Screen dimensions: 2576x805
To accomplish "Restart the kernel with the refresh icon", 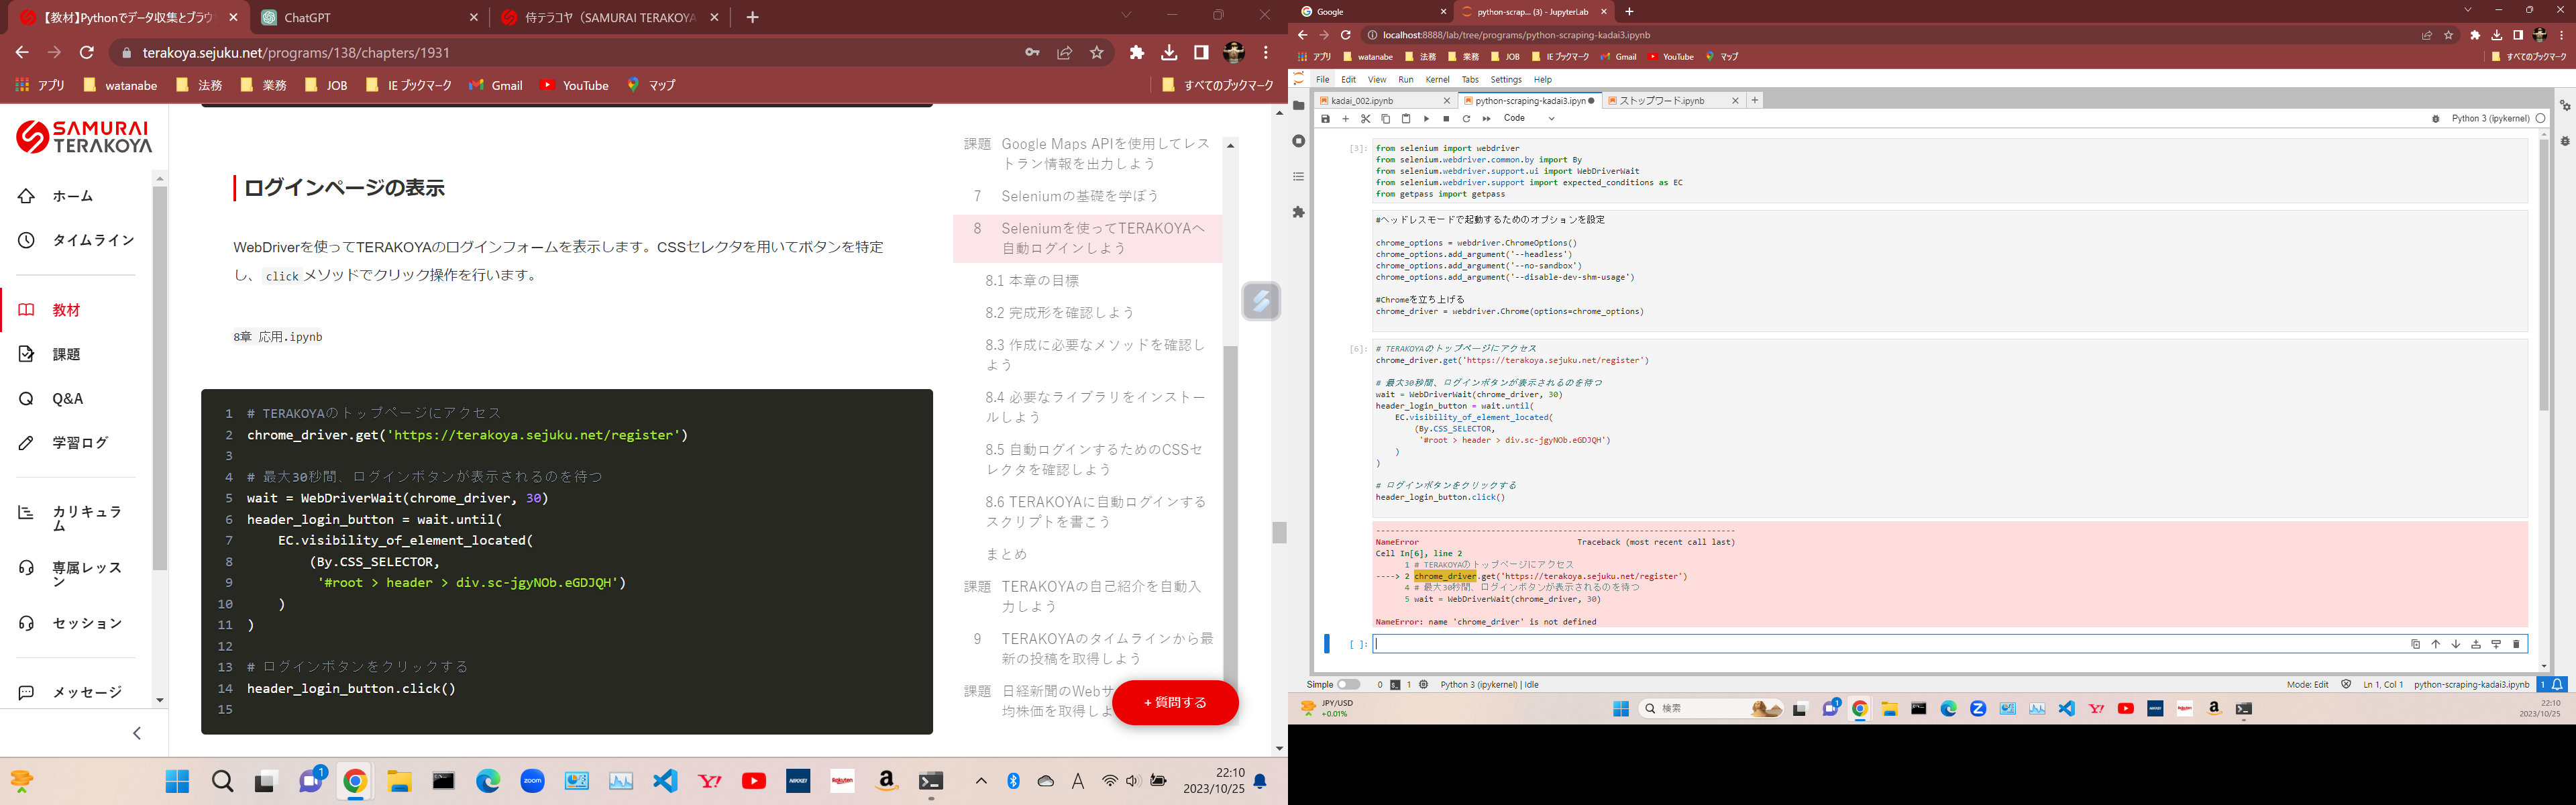I will pos(1466,118).
